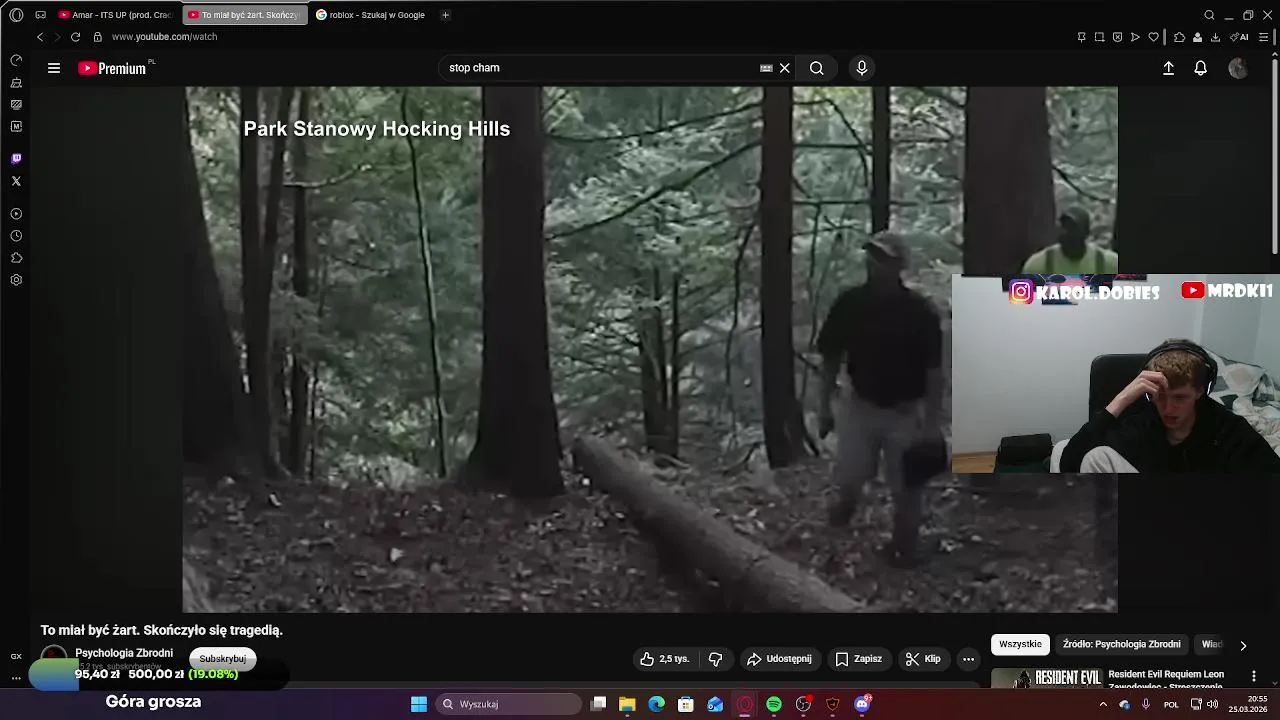Open the Opera main menu logo
This screenshot has width=1280, height=720.
16,15
